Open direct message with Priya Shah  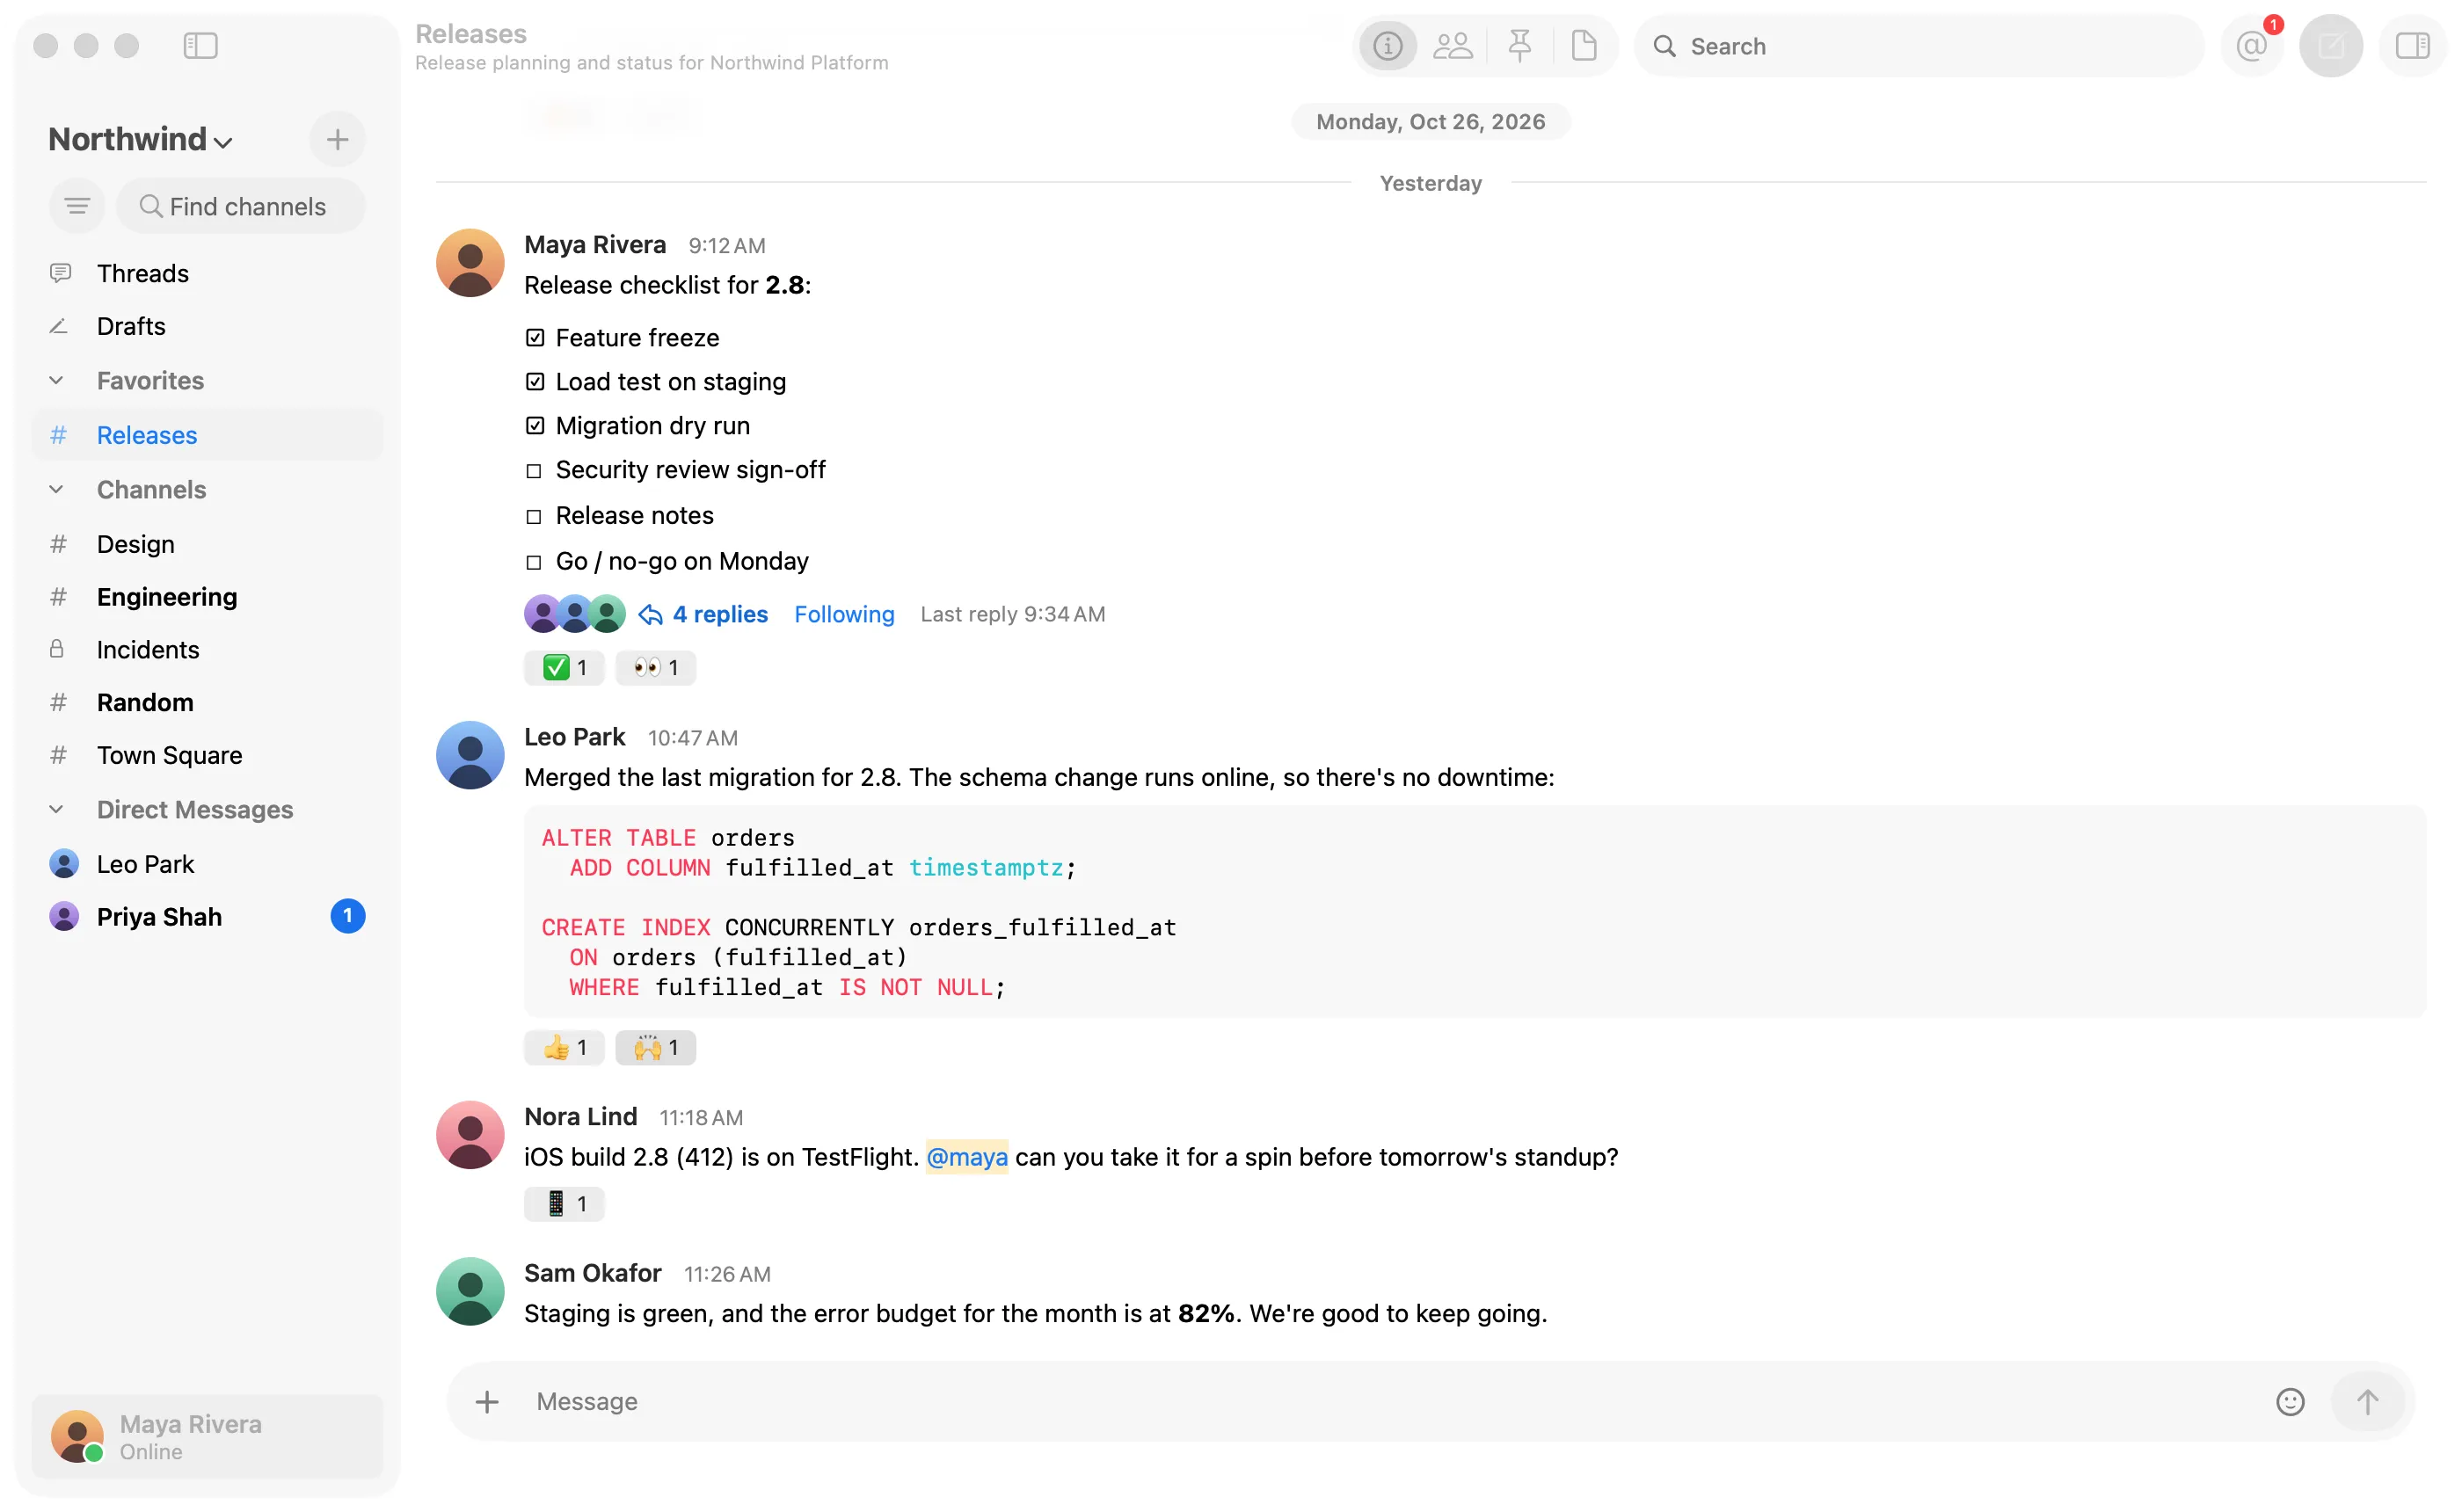(207, 917)
